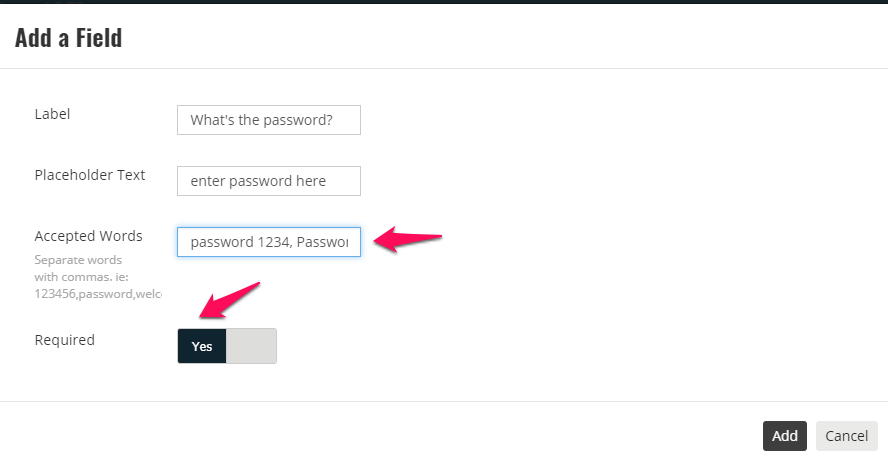Image resolution: width=888 pixels, height=469 pixels.
Task: Click the "Accepted Words" field caption
Action: [x=88, y=236]
